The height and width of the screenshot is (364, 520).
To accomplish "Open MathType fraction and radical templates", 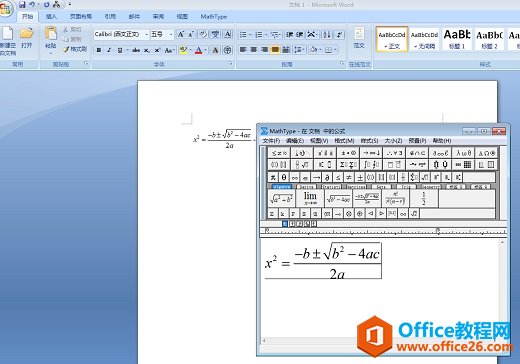I will [303, 164].
